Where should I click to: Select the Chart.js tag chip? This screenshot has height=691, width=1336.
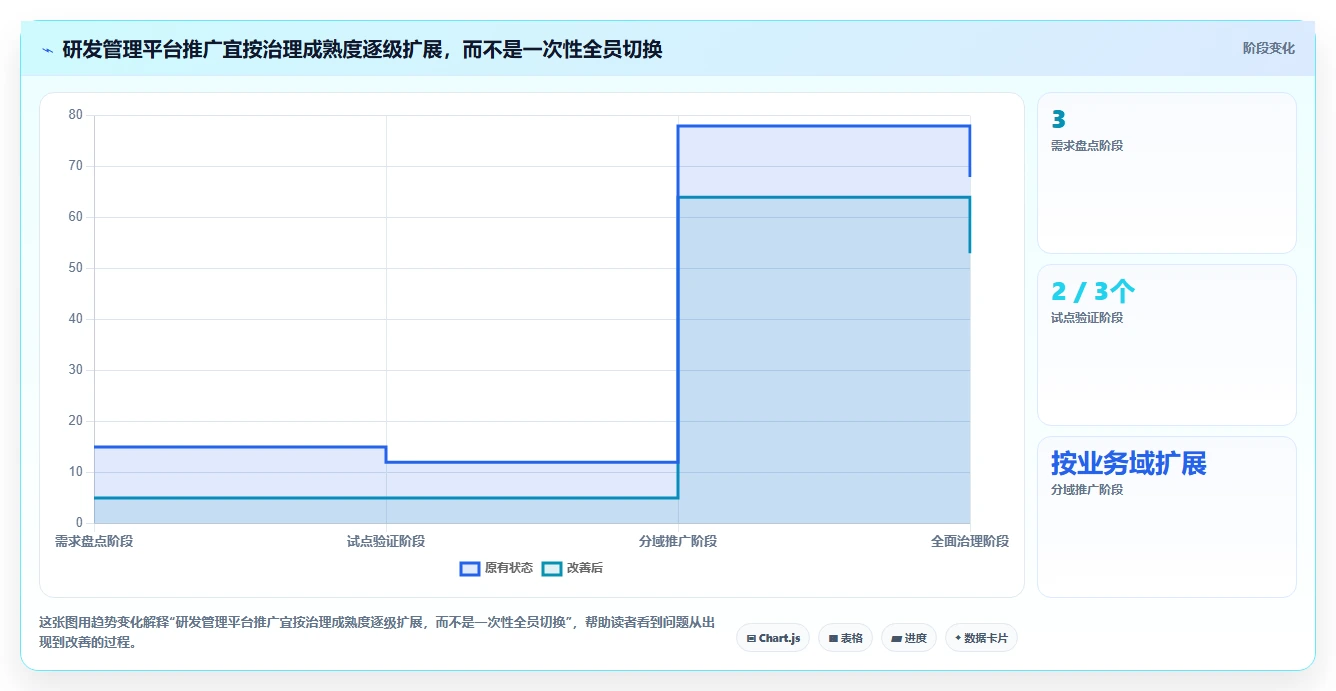773,638
